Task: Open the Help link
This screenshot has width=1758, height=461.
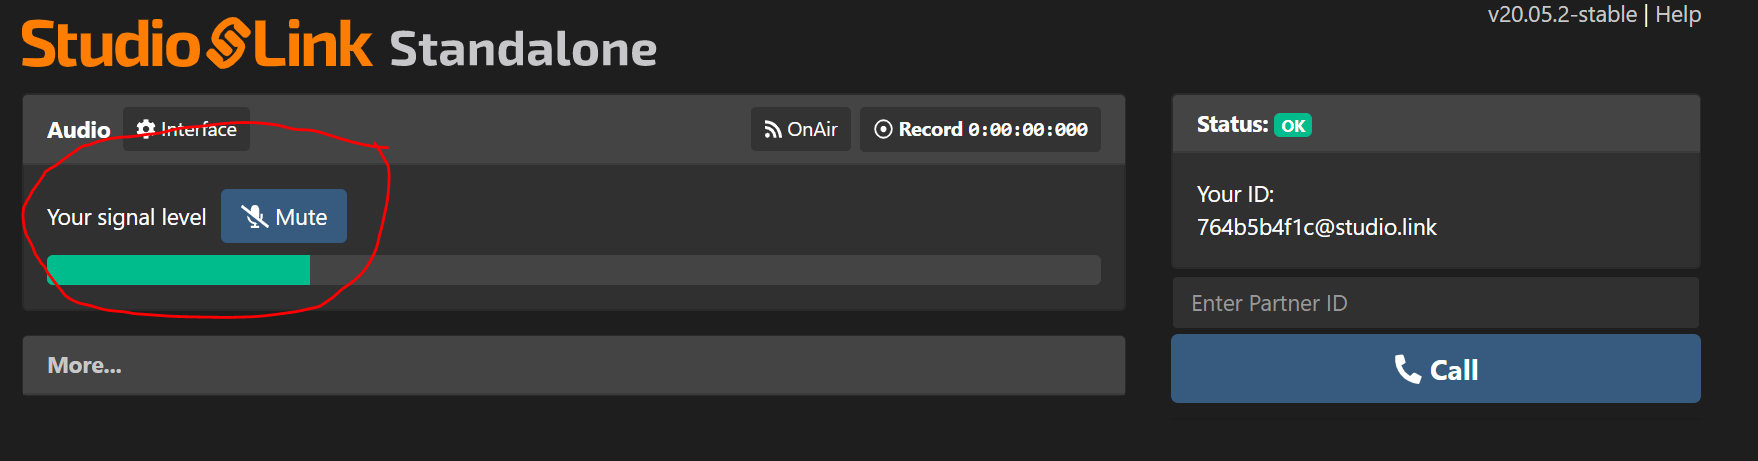Action: [x=1678, y=15]
